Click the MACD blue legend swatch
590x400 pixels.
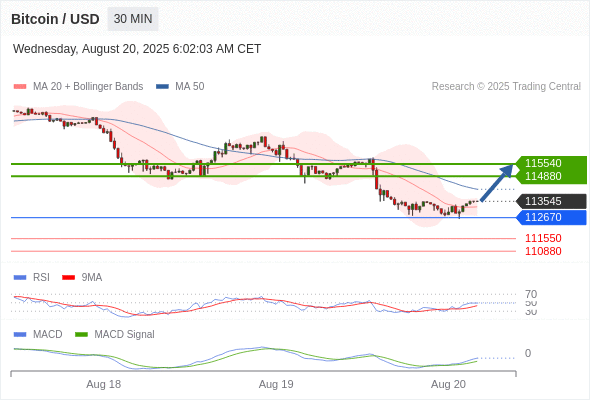pos(20,335)
